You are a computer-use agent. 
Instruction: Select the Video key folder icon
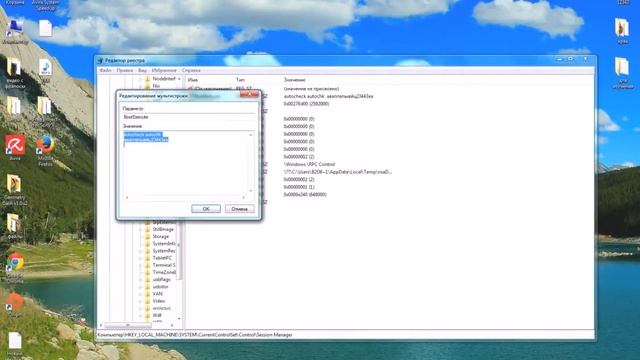(x=148, y=301)
